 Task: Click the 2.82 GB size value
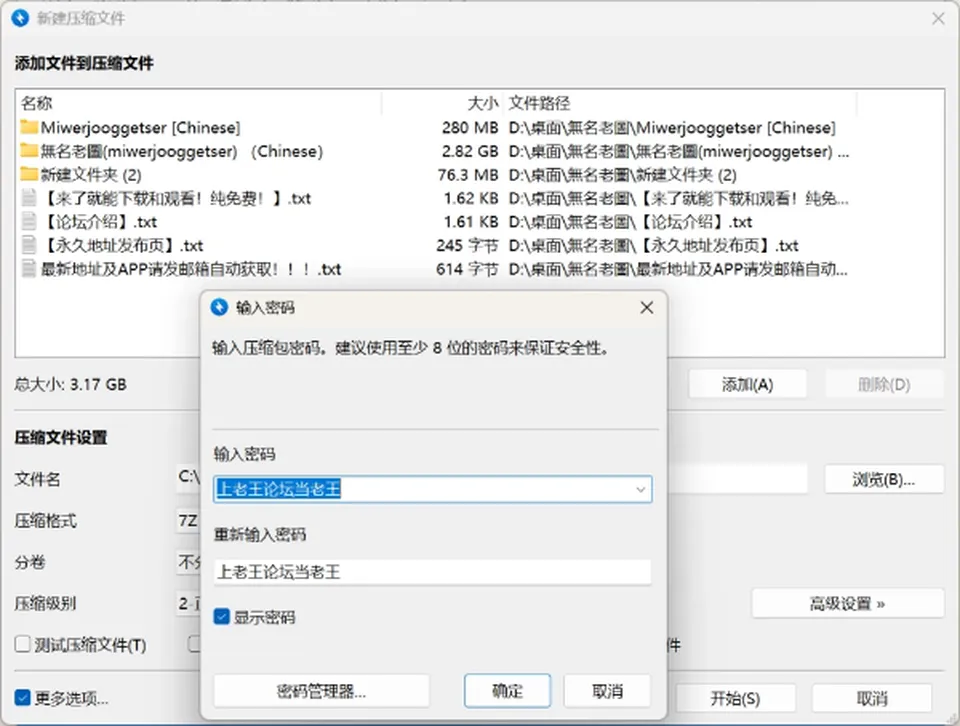click(x=470, y=151)
